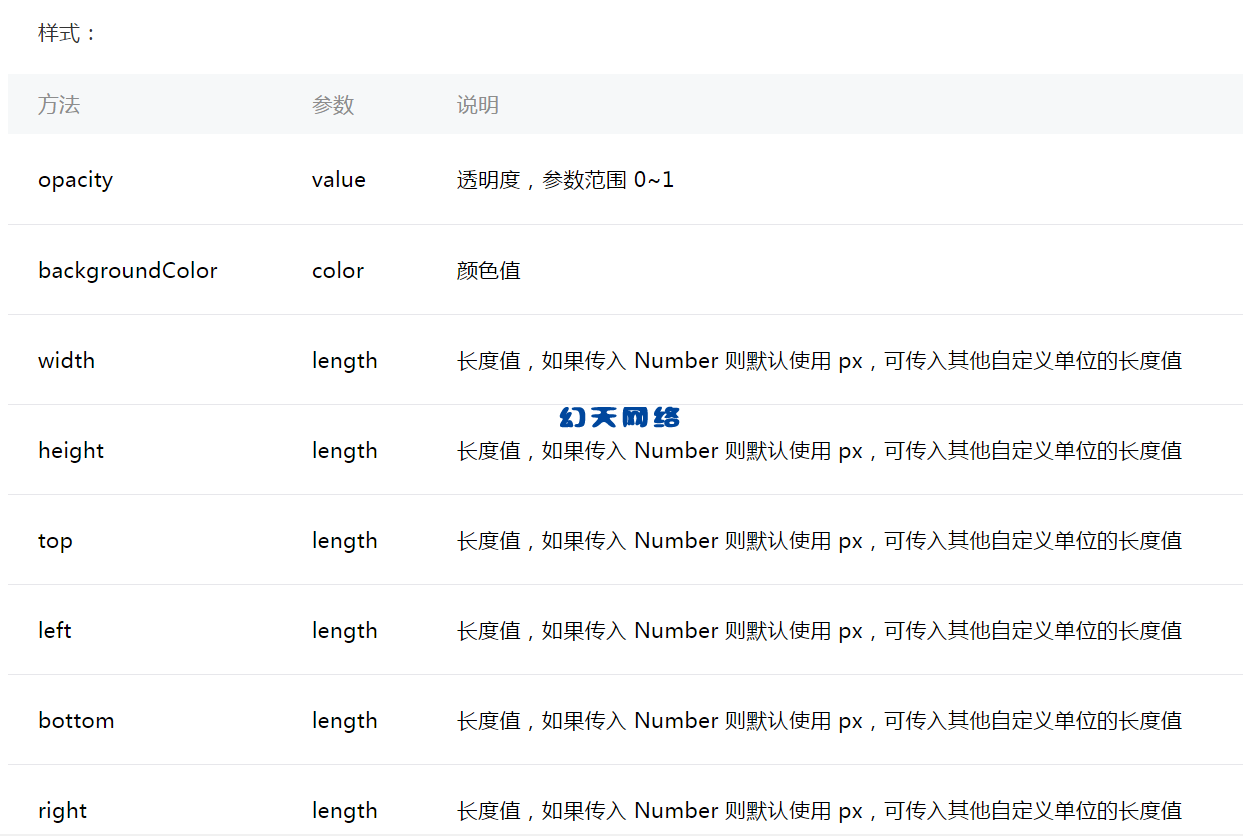Viewport: 1243px width, 836px height.
Task: Select the backgroundColor method name
Action: coord(127,270)
